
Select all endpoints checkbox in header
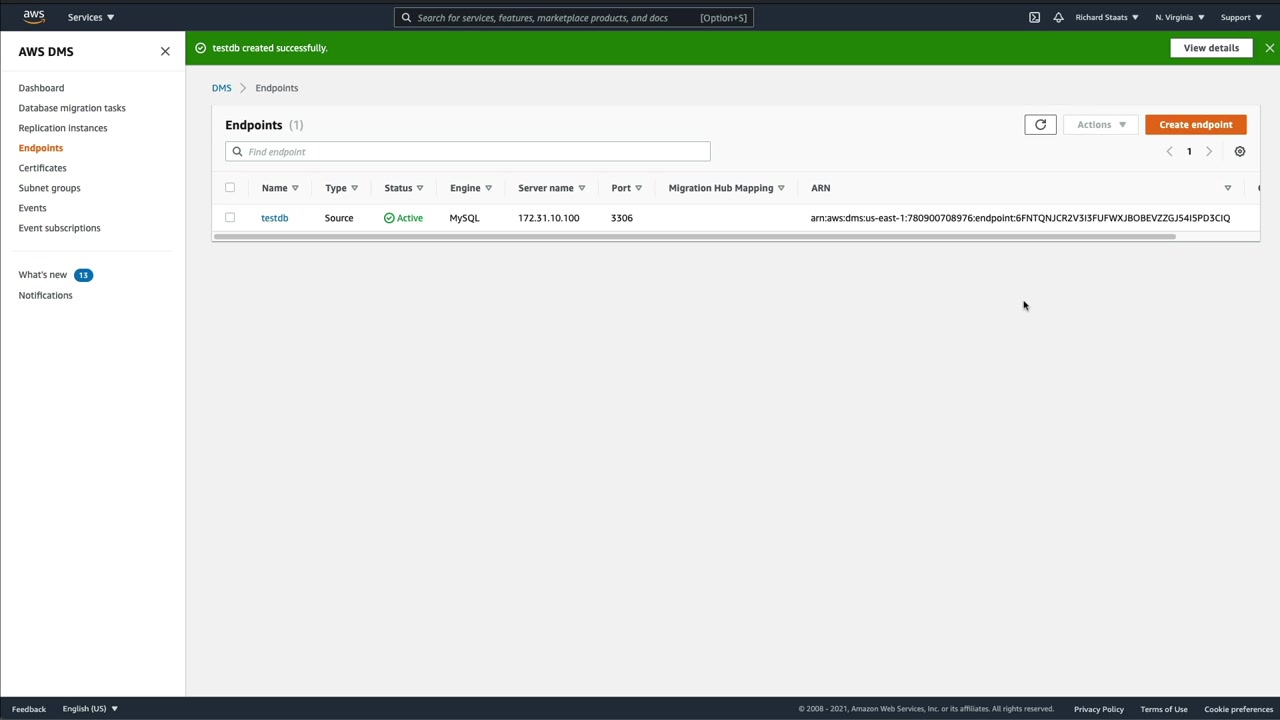230,188
